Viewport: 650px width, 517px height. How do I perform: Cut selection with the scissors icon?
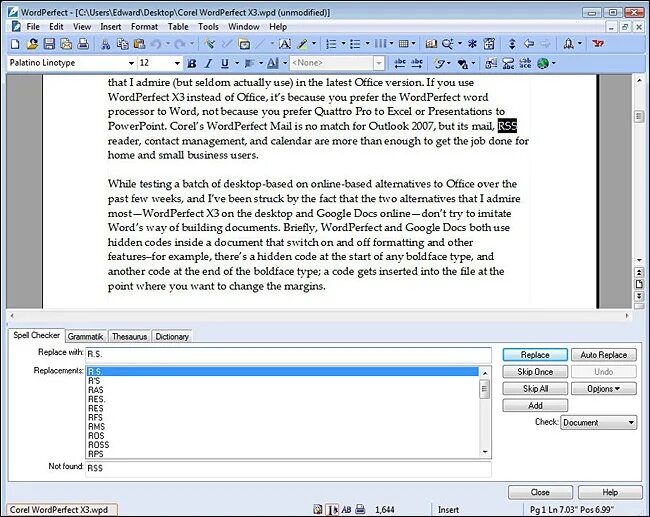106,44
